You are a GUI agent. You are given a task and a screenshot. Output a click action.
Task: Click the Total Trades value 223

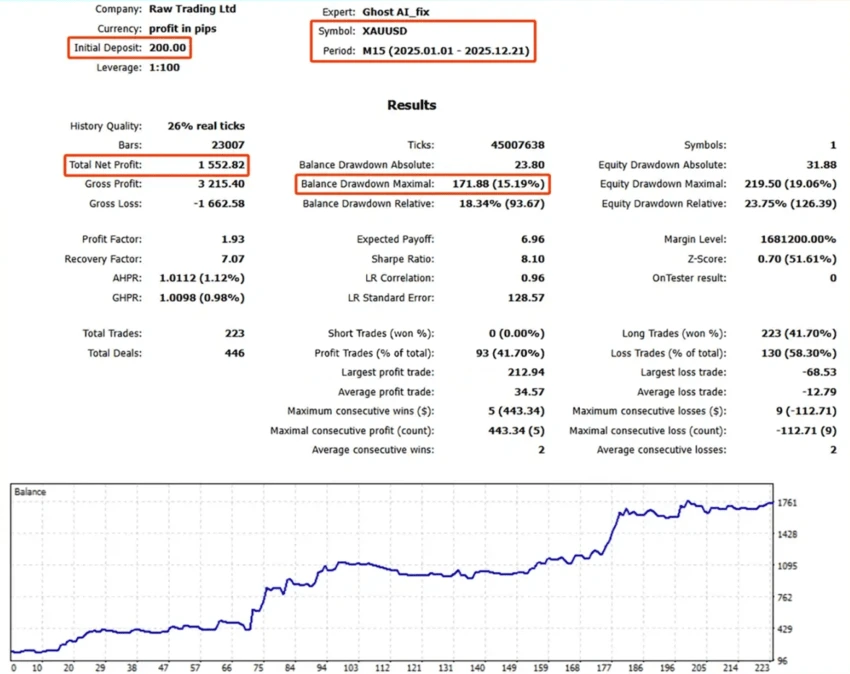pyautogui.click(x=233, y=334)
